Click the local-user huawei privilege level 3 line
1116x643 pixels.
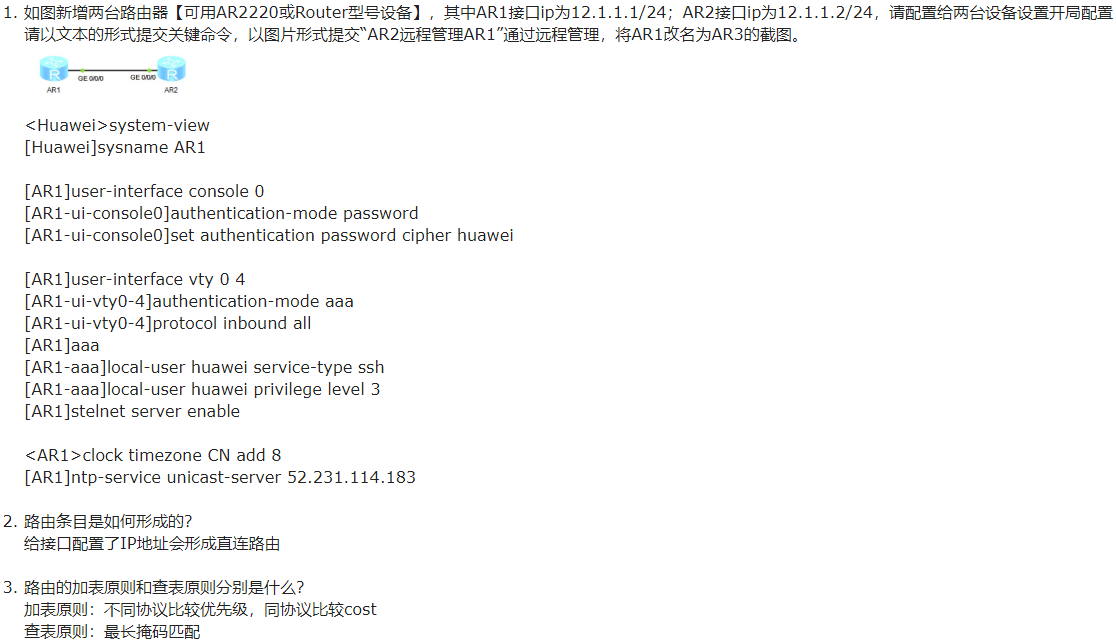pos(203,390)
